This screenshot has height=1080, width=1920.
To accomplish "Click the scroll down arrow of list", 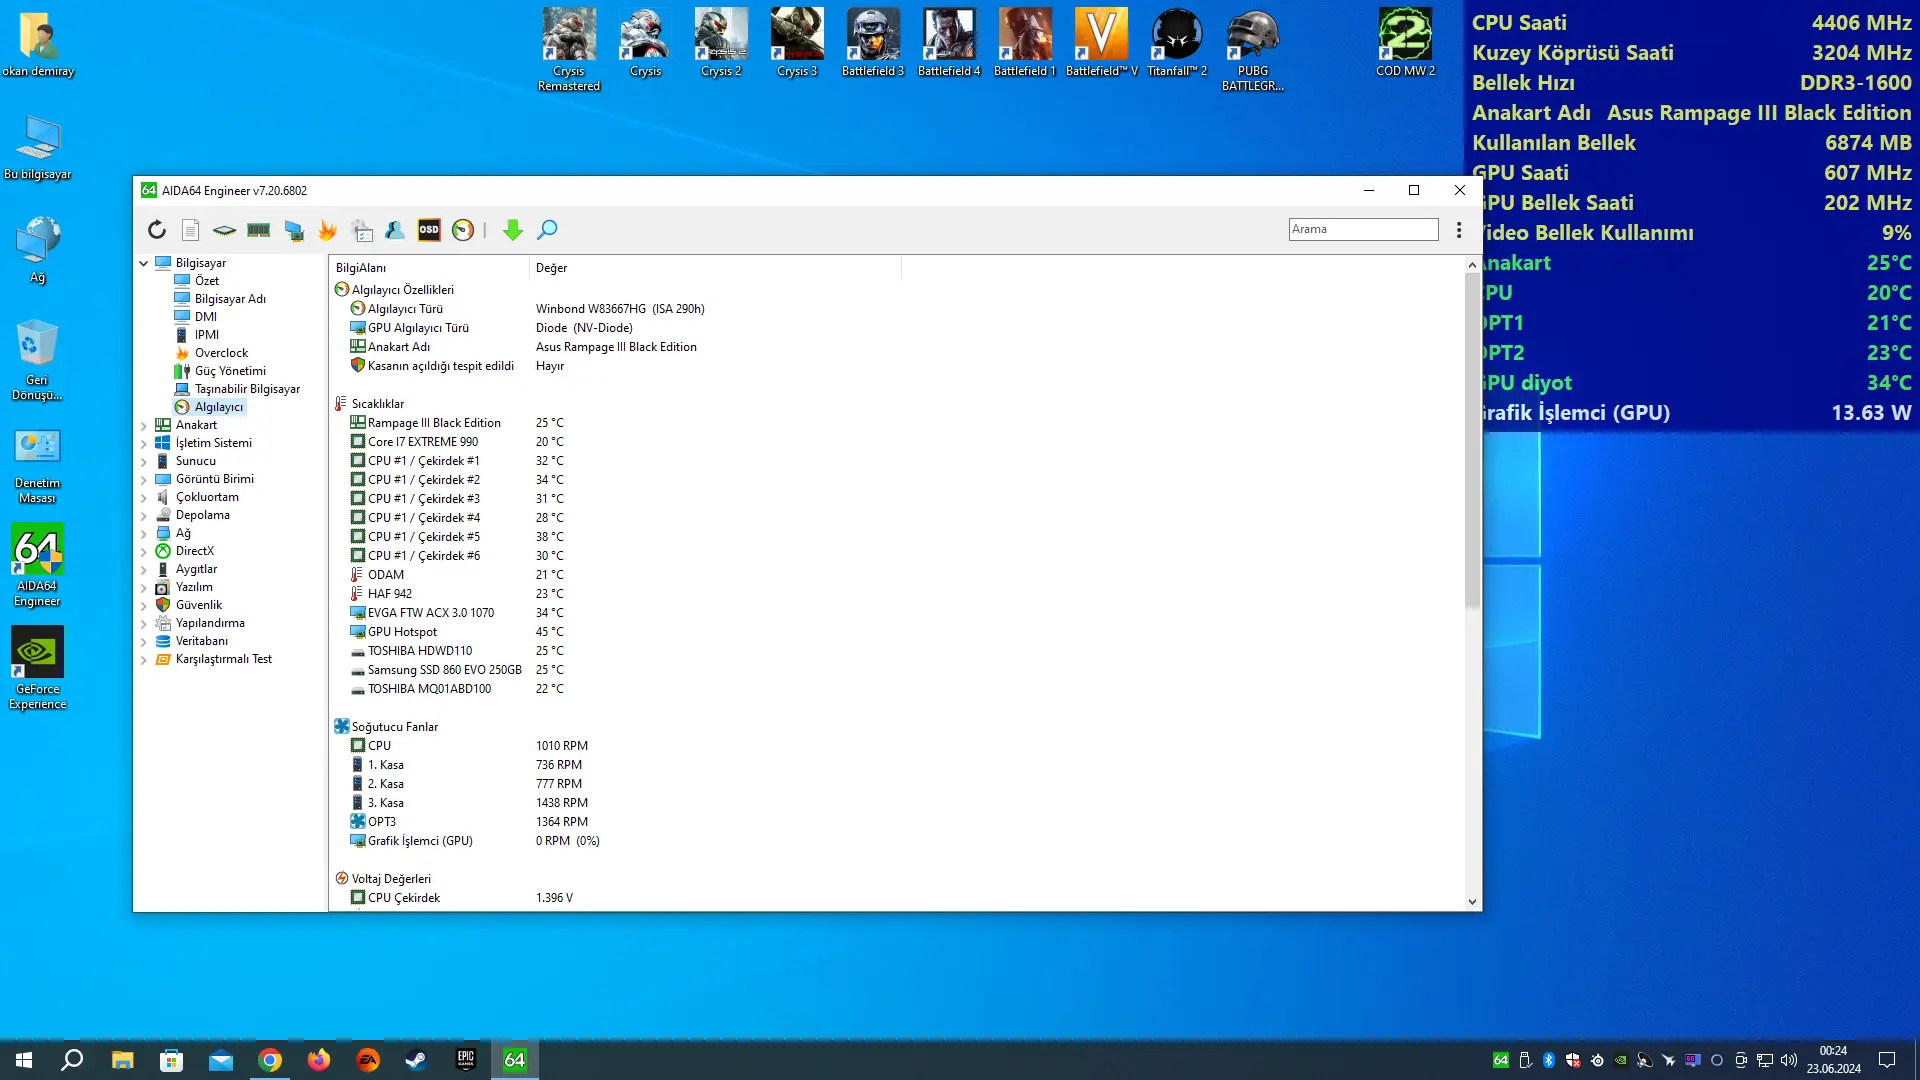I will click(x=1472, y=901).
